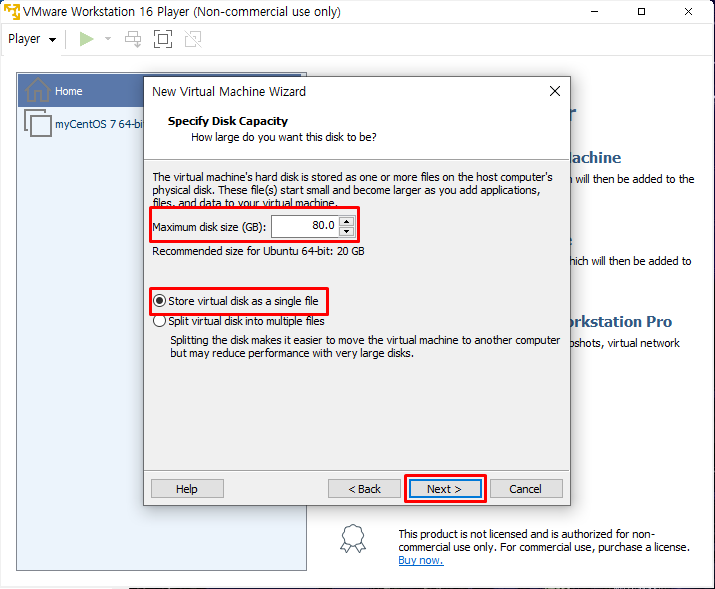
Task: Open the Buy now link
Action: tap(420, 560)
